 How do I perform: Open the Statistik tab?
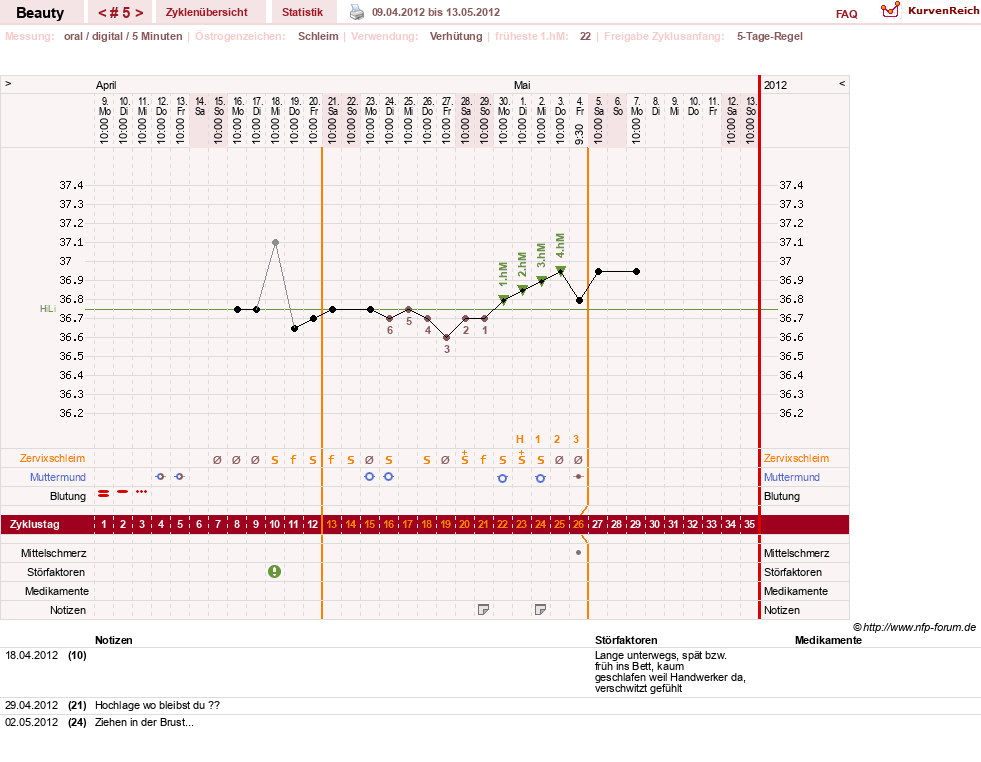(302, 12)
